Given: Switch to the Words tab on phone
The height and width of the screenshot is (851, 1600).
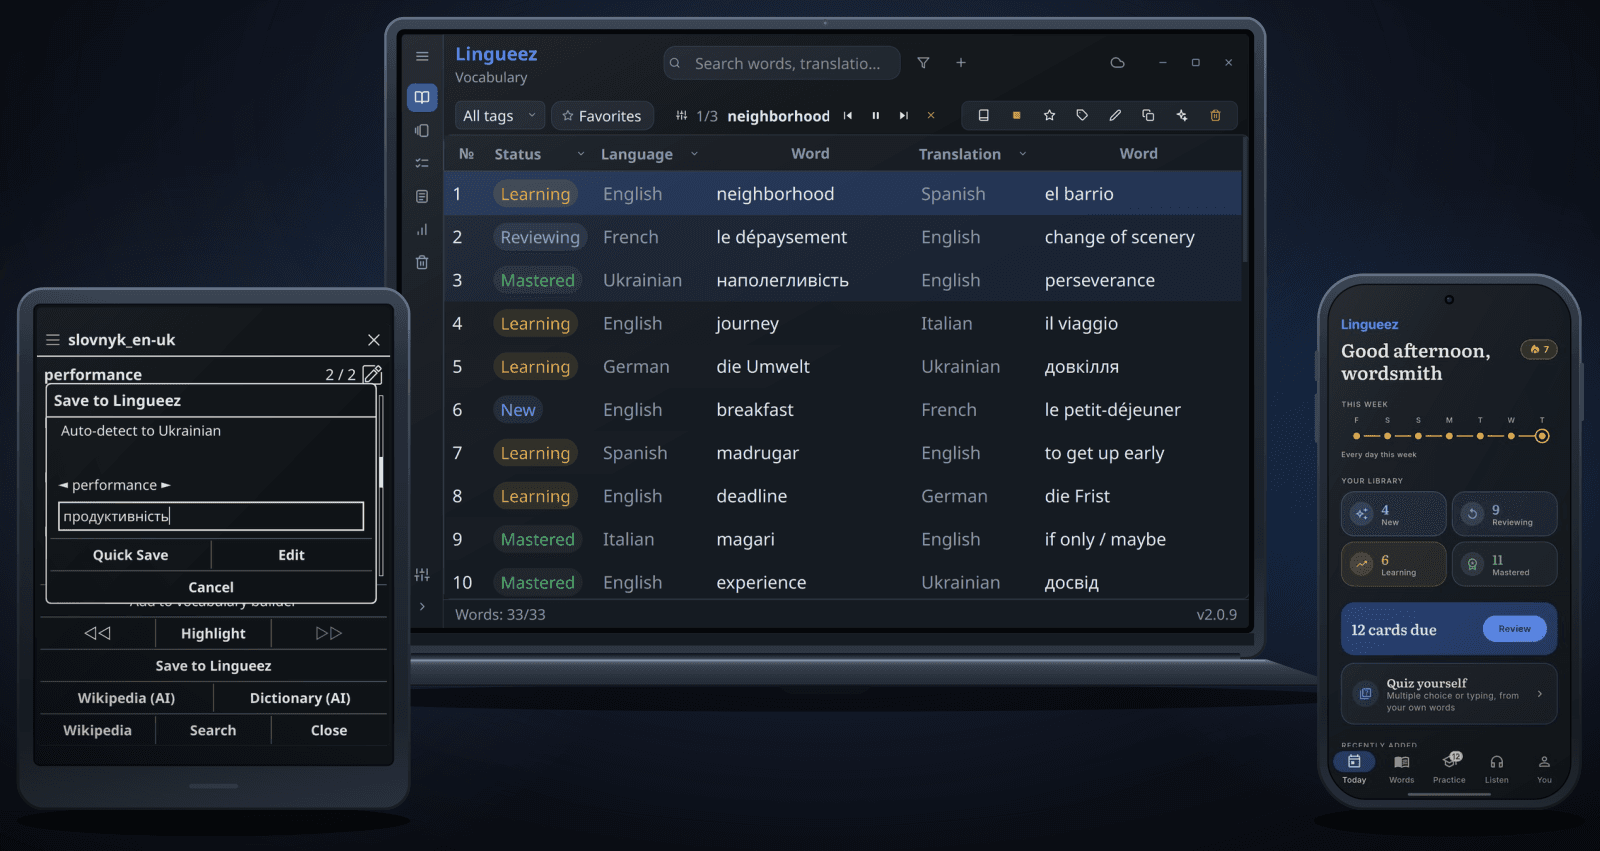Looking at the screenshot, I should pos(1402,768).
